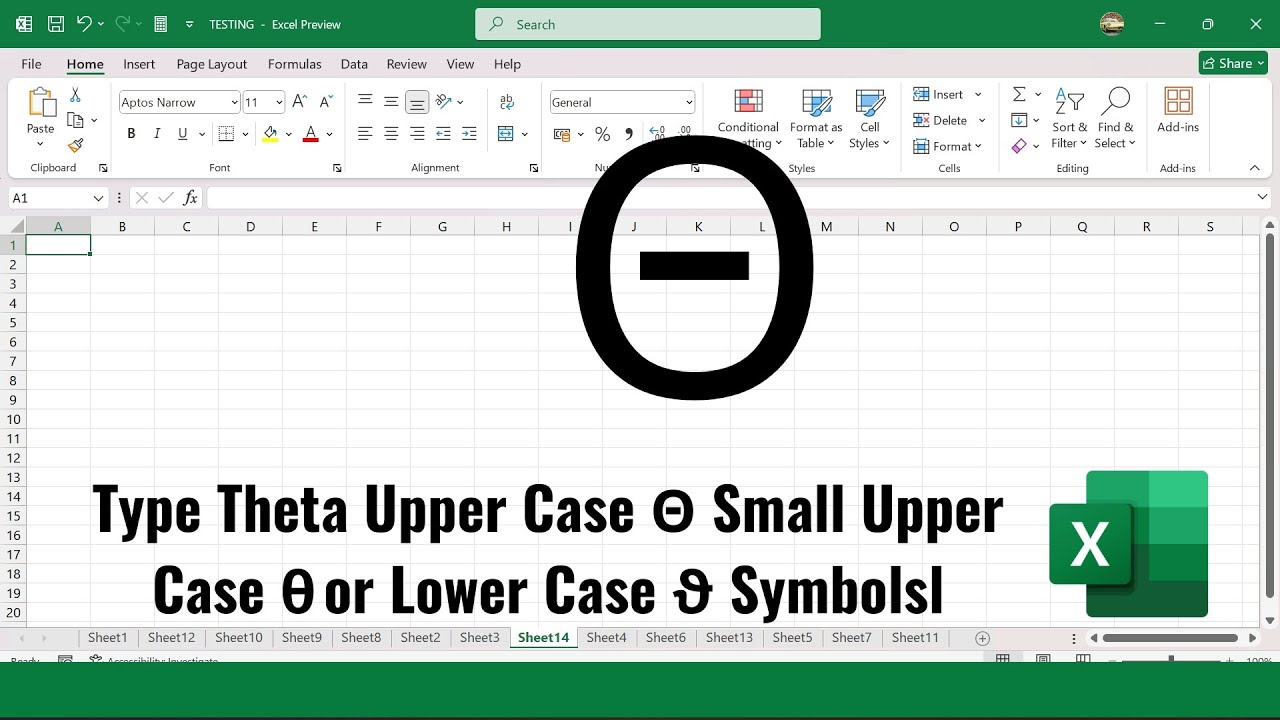Toggle Bottom Align for cells
The width and height of the screenshot is (1280, 720).
click(417, 102)
